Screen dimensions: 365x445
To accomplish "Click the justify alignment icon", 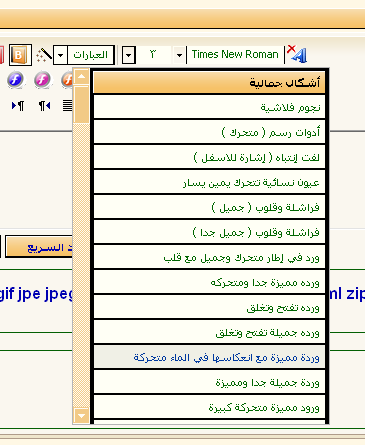I will tap(68, 106).
